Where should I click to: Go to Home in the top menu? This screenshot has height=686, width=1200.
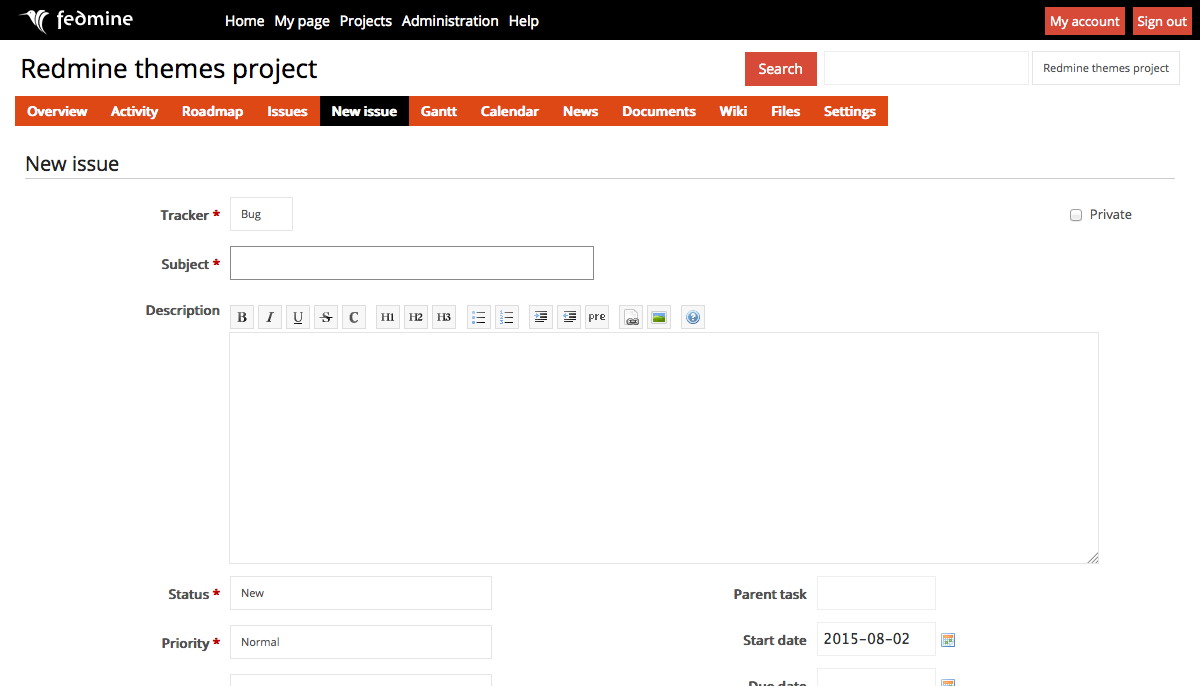[x=245, y=21]
